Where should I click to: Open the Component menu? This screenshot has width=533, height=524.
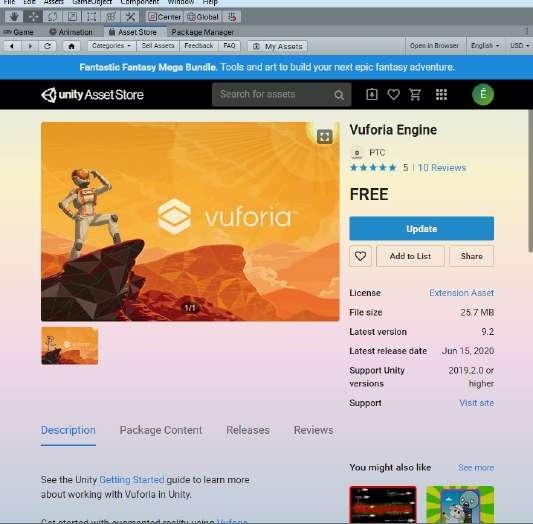coord(139,3)
